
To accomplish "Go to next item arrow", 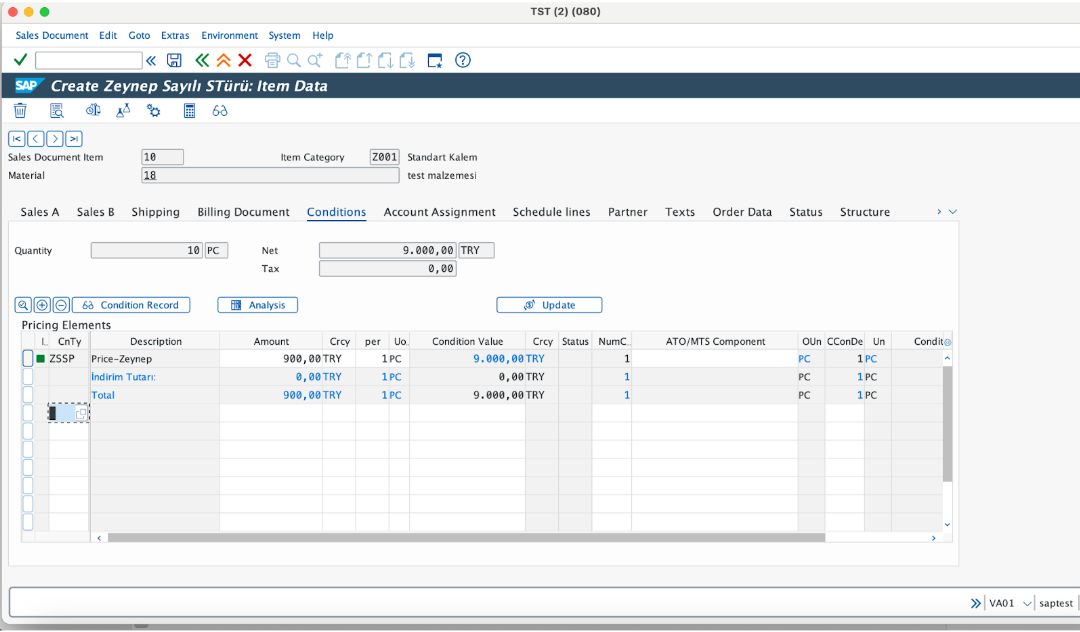I will click(55, 138).
